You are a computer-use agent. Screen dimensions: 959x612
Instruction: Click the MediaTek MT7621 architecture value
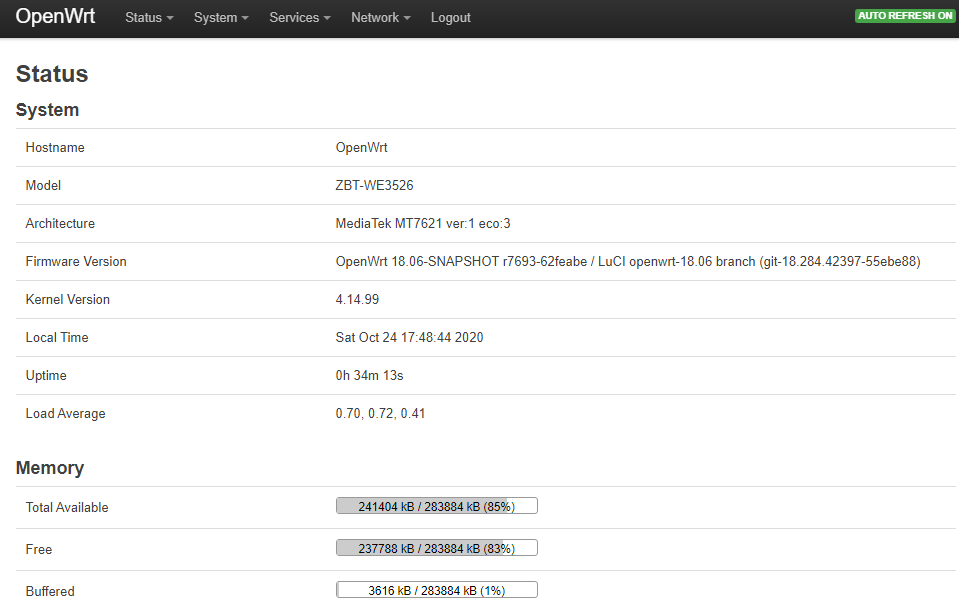(423, 223)
